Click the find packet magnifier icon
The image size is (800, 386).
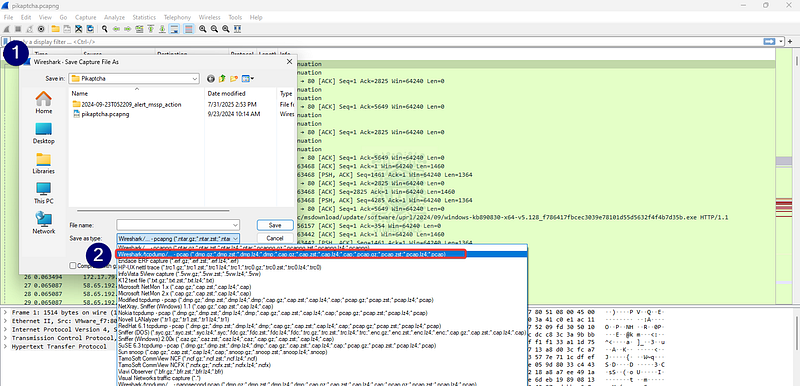point(105,29)
